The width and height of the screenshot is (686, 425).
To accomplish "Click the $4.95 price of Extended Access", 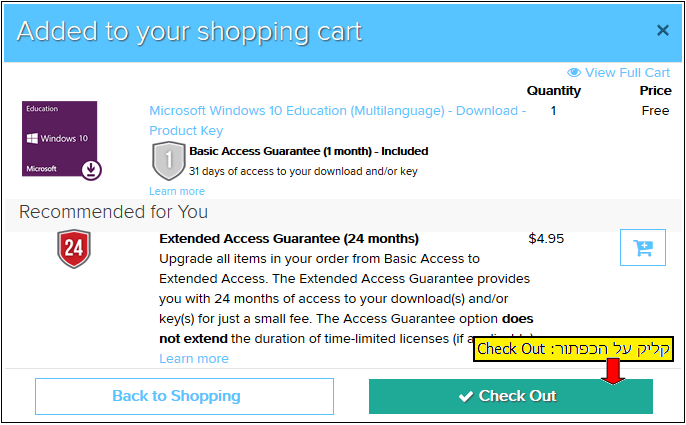I will click(x=546, y=239).
